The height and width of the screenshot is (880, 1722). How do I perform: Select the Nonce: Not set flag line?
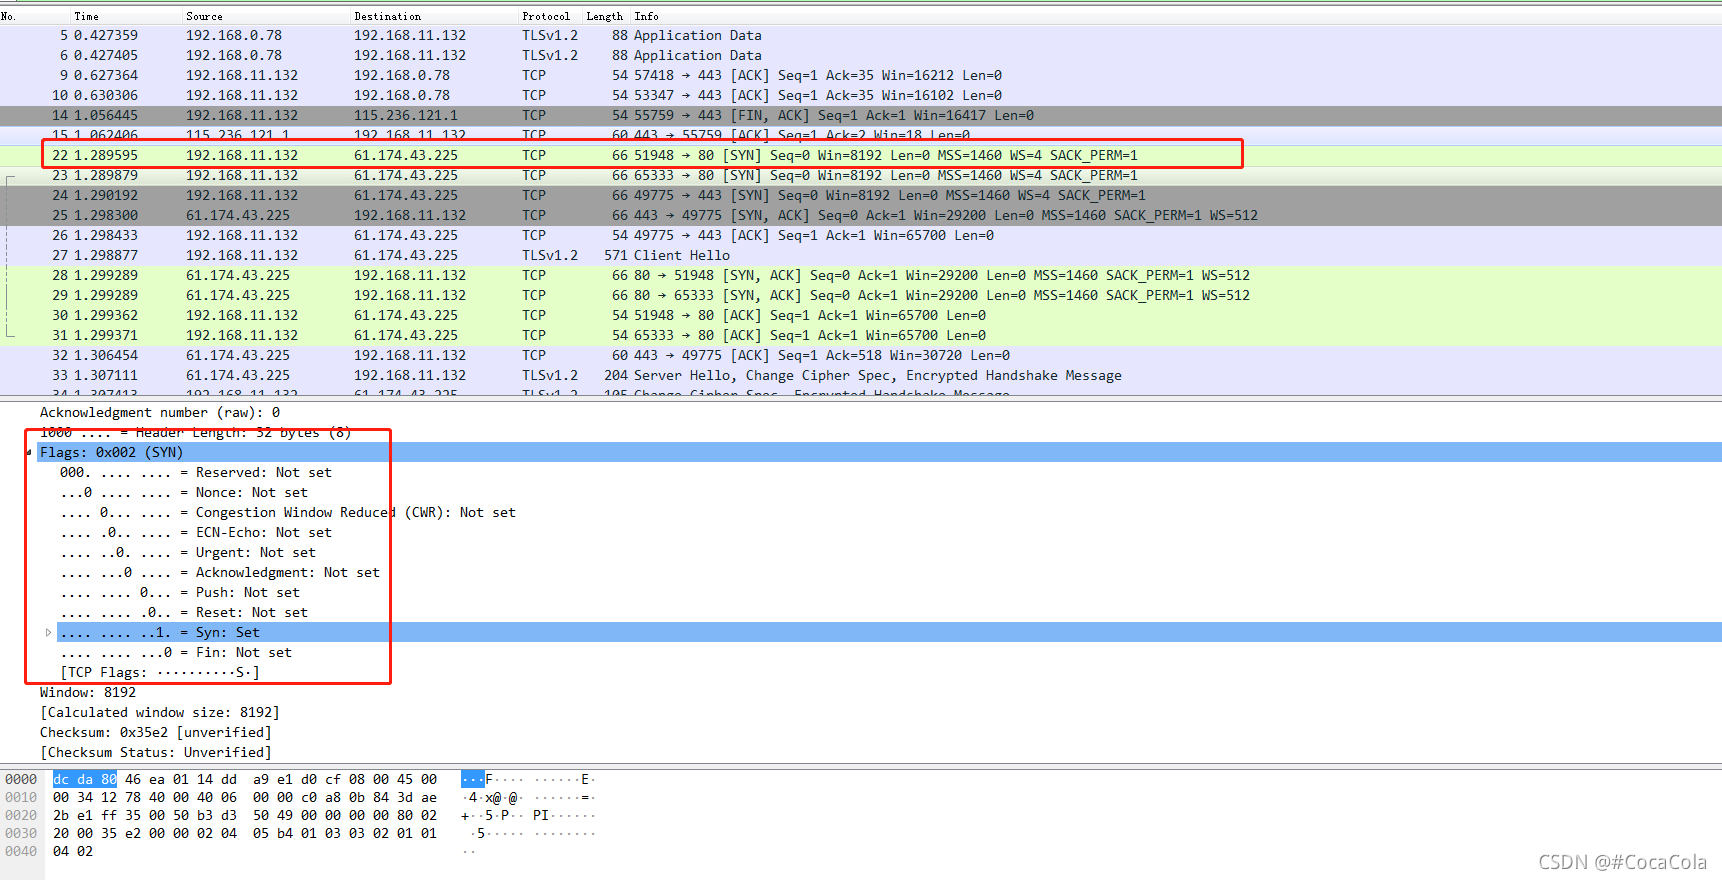(x=183, y=492)
